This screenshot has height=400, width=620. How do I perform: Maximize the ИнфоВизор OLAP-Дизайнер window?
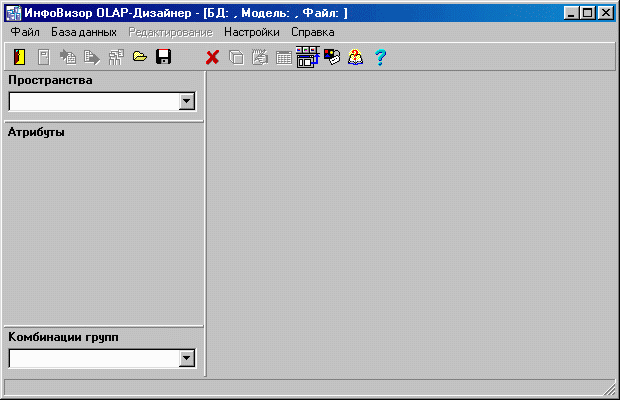[588, 13]
